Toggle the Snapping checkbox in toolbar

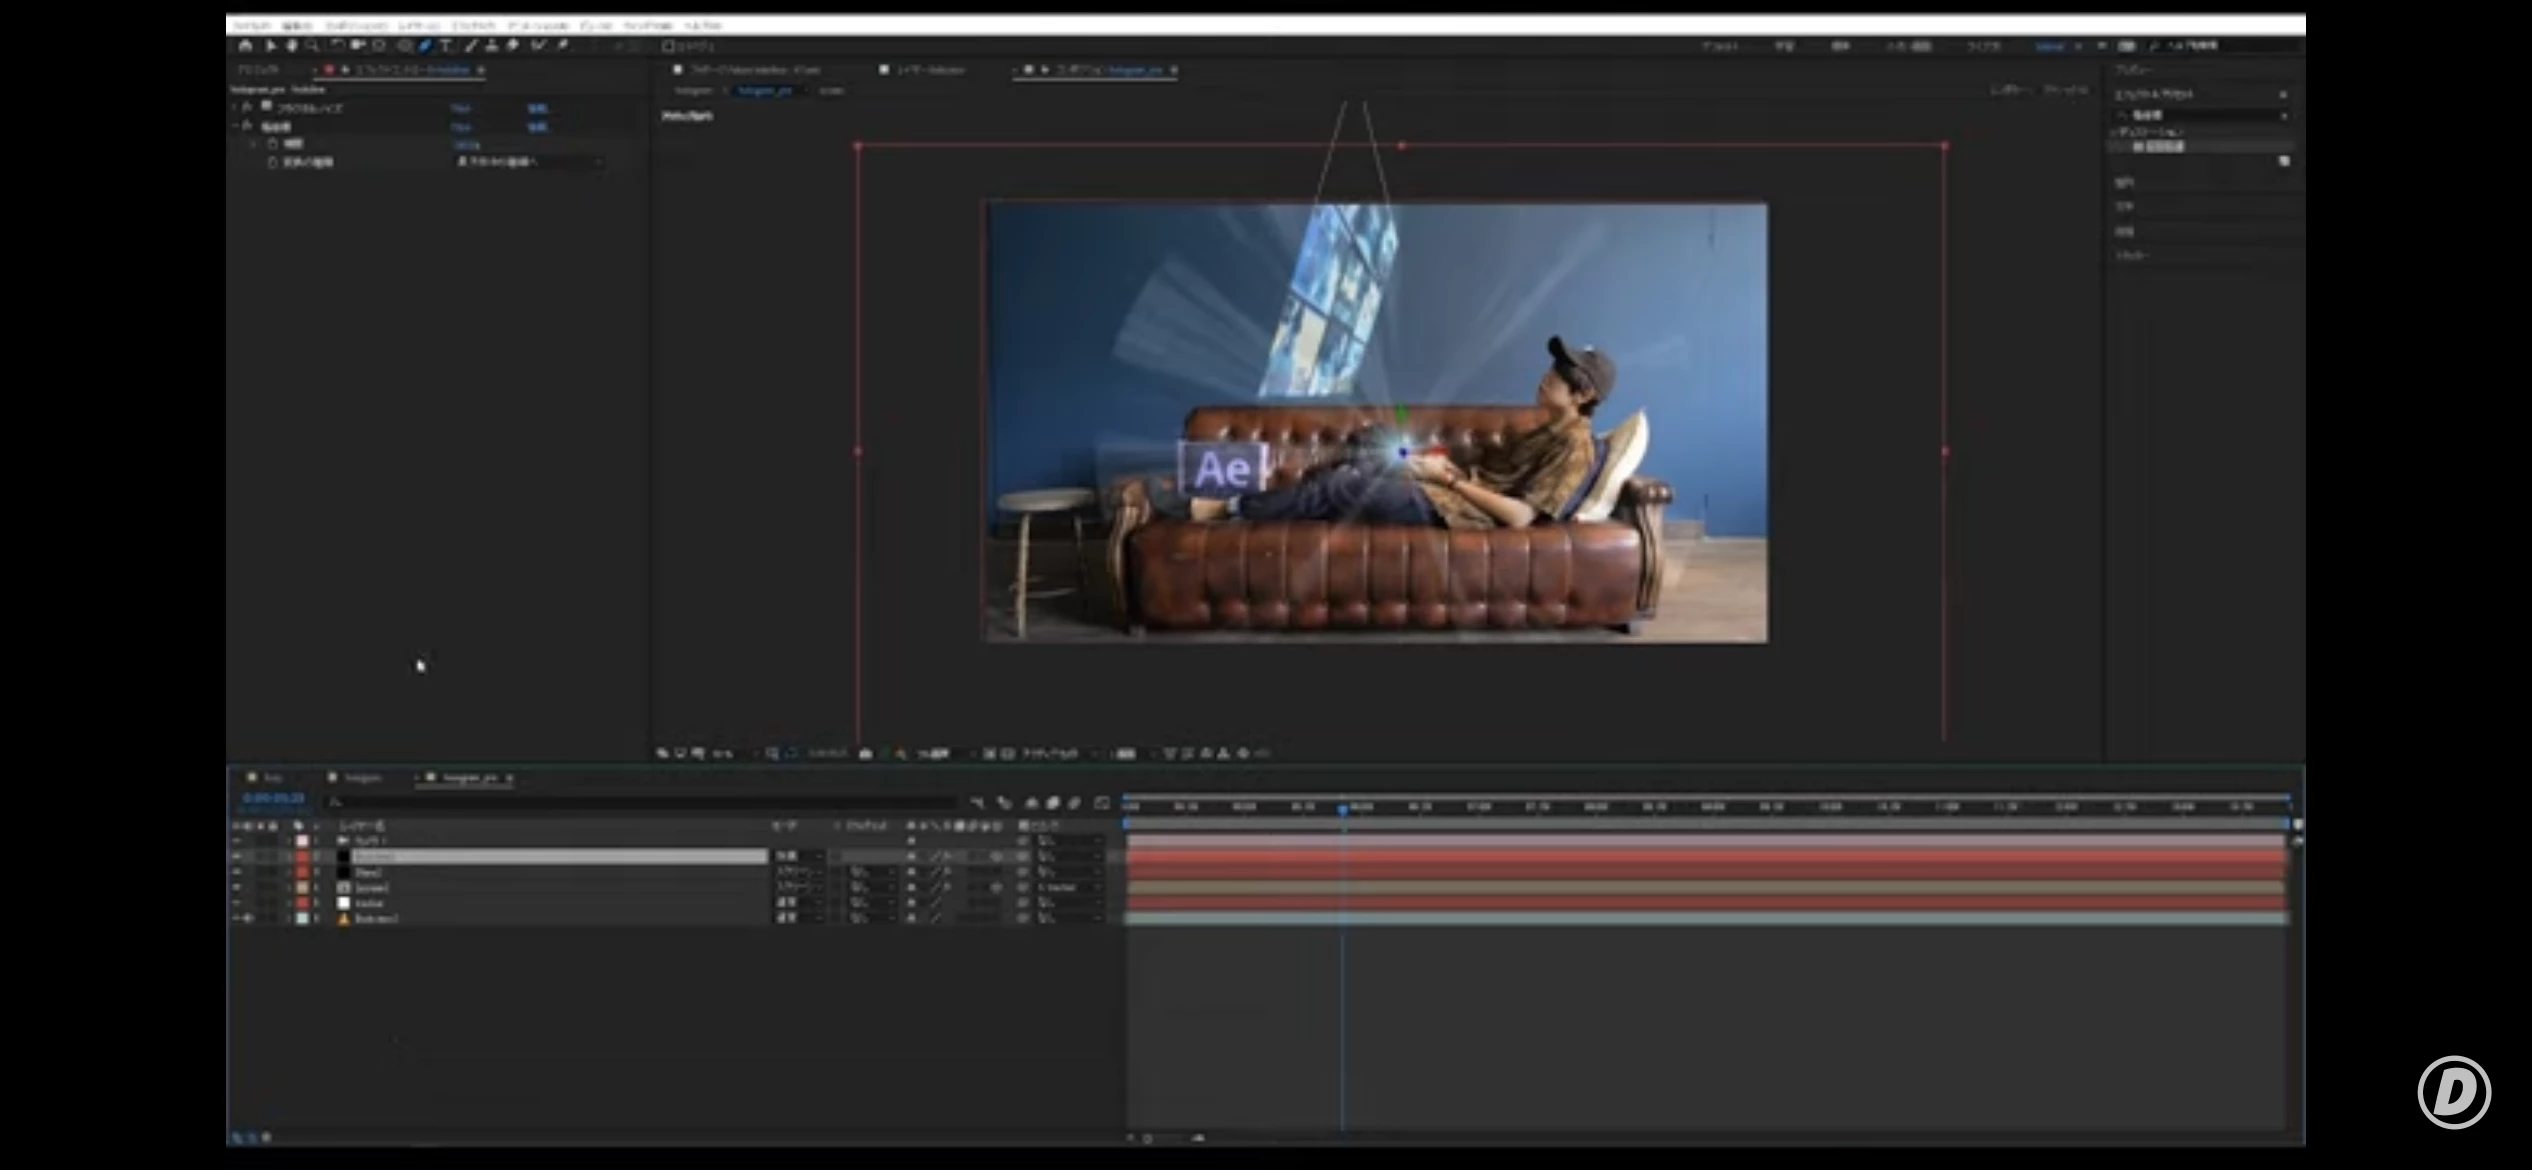(668, 46)
